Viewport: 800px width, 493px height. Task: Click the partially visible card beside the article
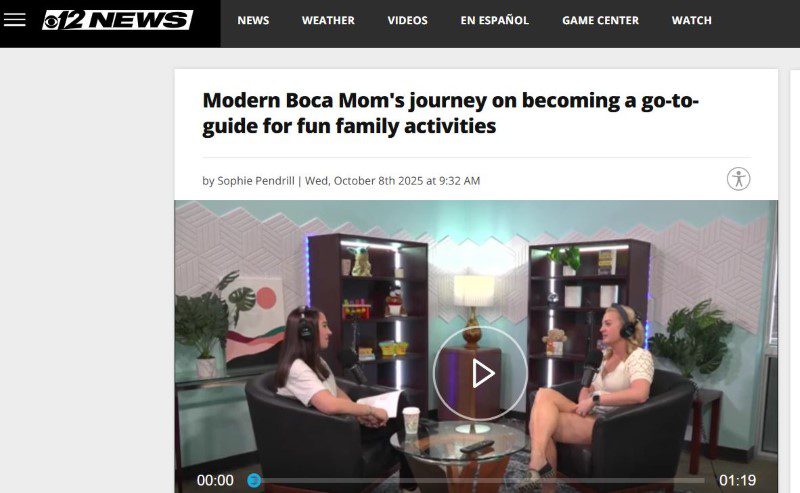[x=795, y=281]
